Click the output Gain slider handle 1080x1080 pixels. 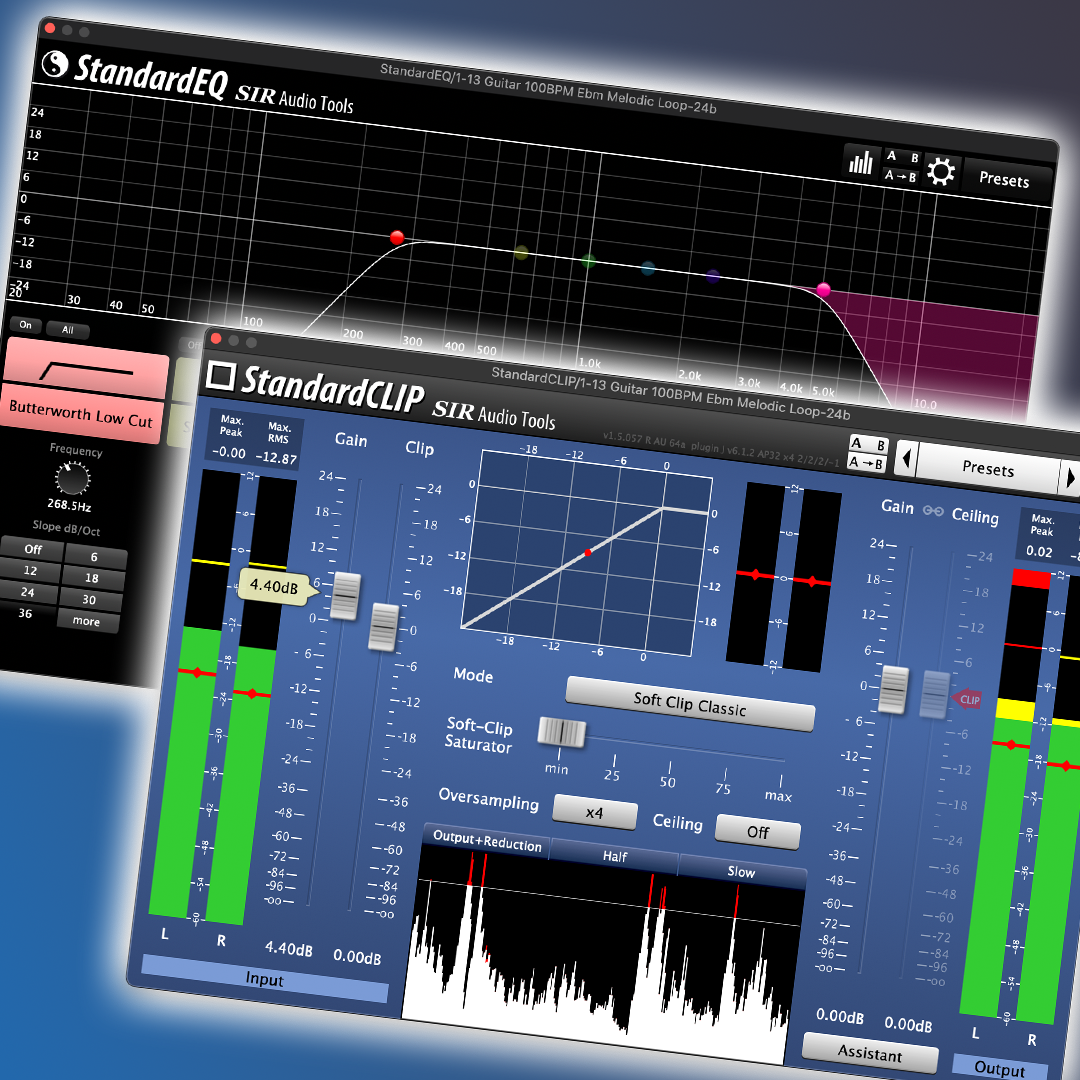coord(894,689)
